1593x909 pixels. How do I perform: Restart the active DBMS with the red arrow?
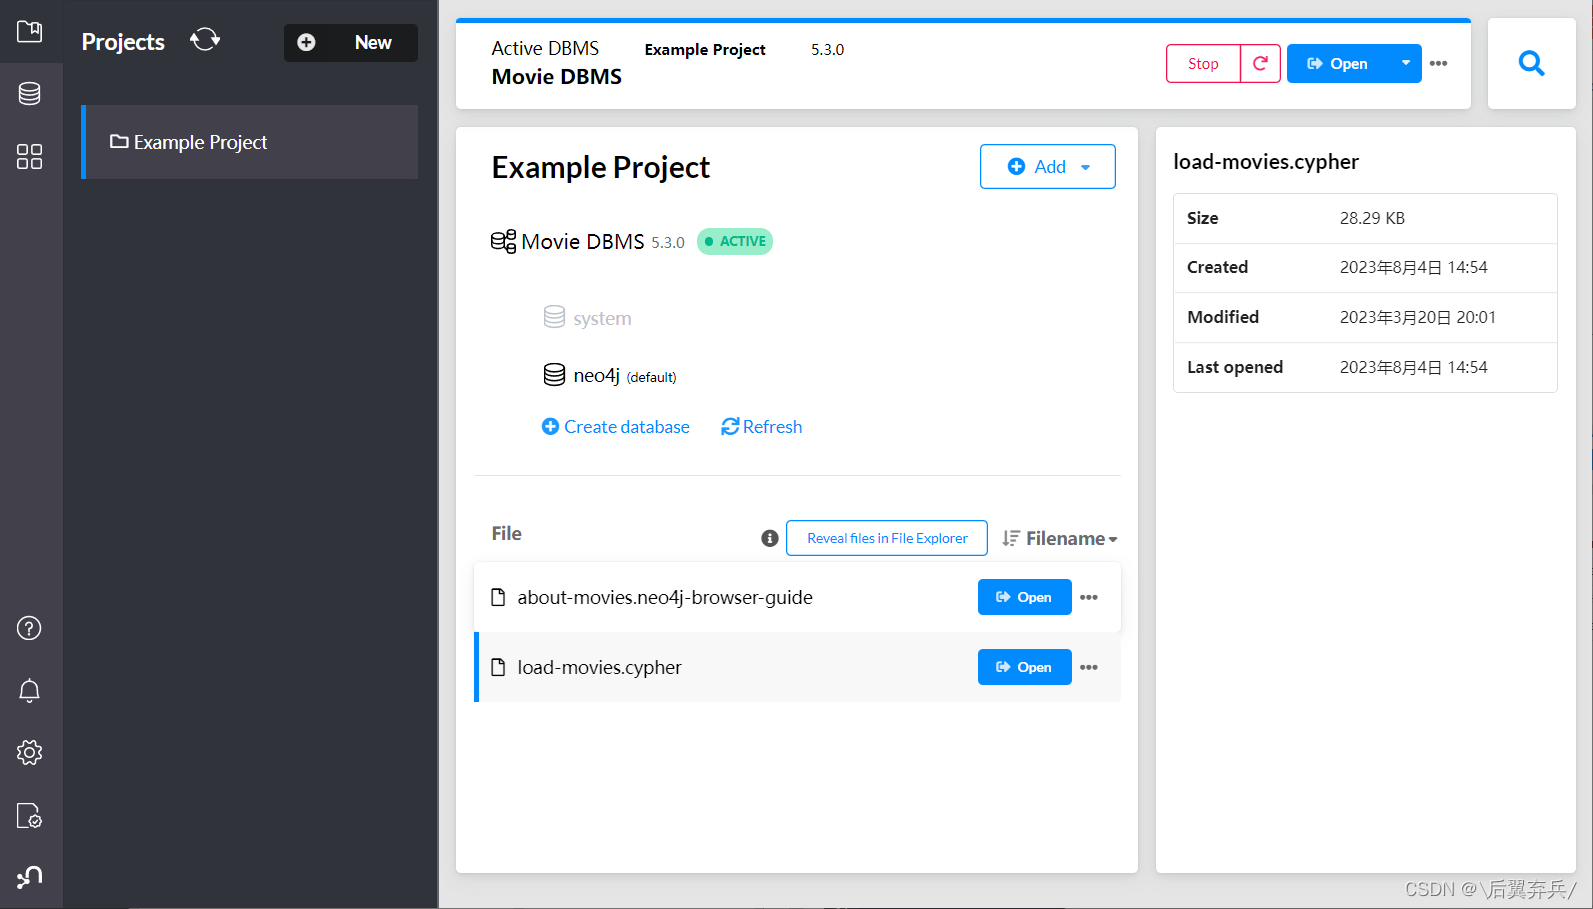coord(1261,64)
